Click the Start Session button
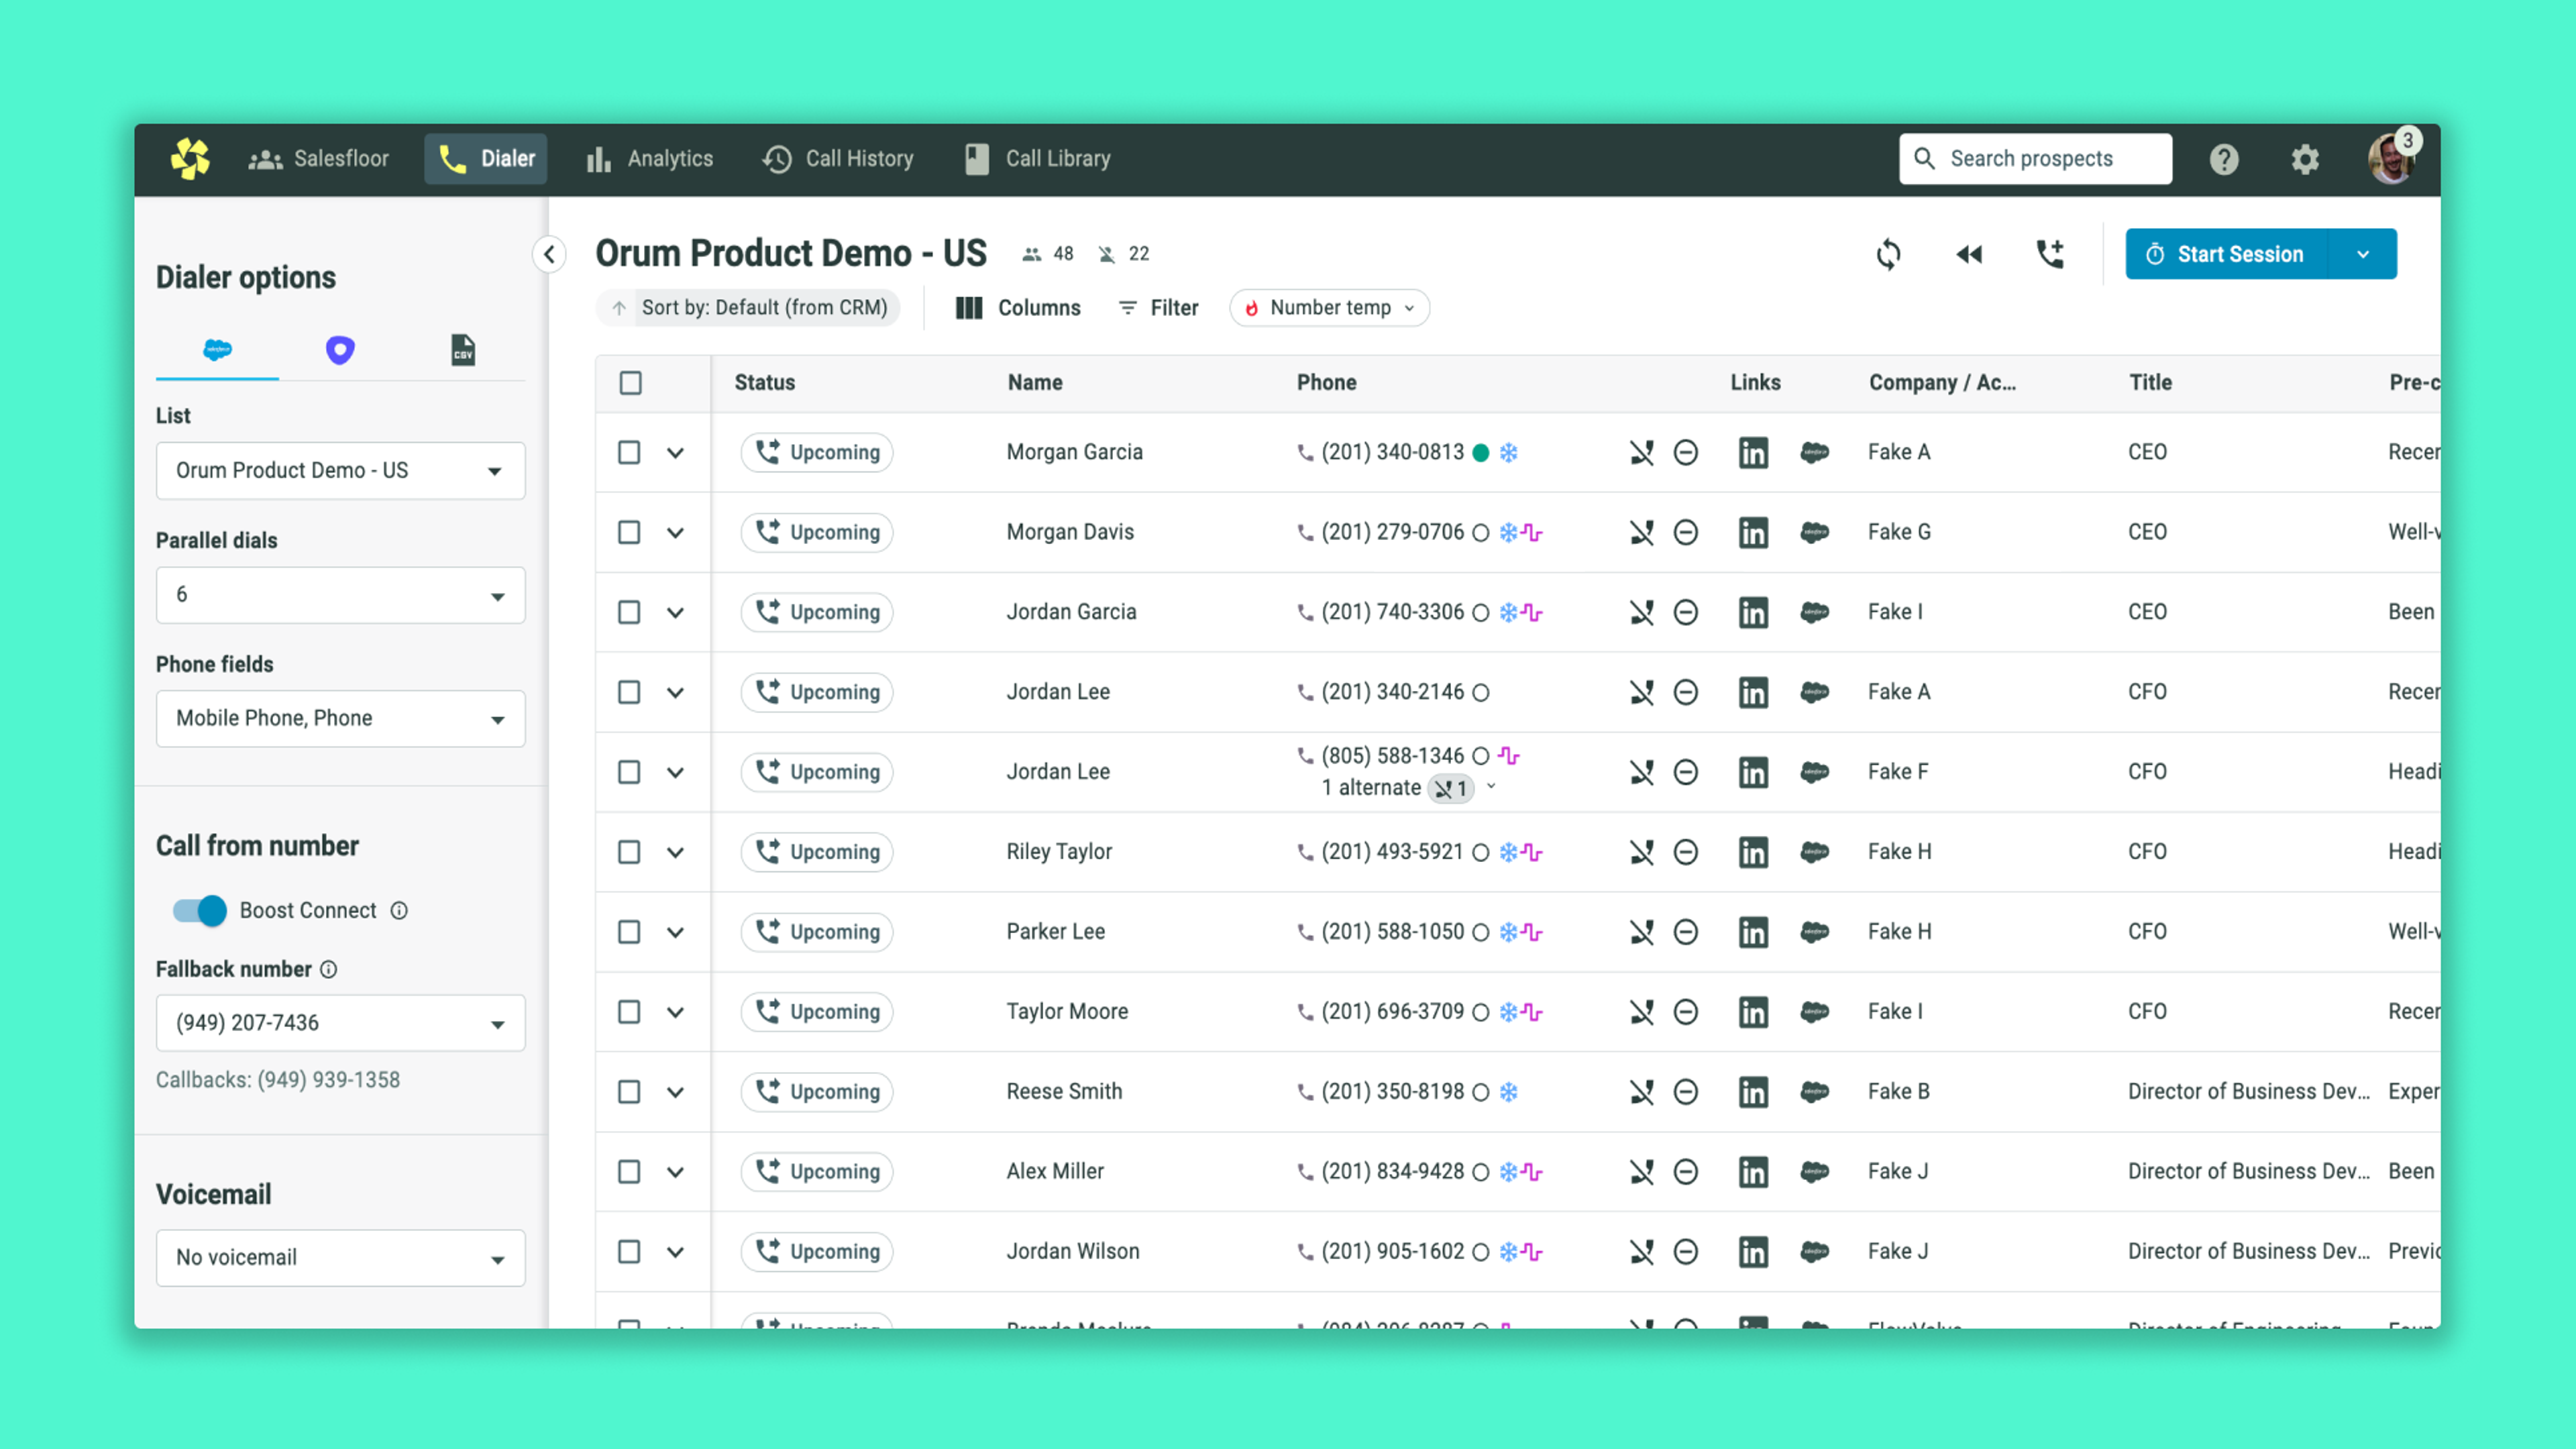This screenshot has width=2576, height=1449. pos(2227,254)
